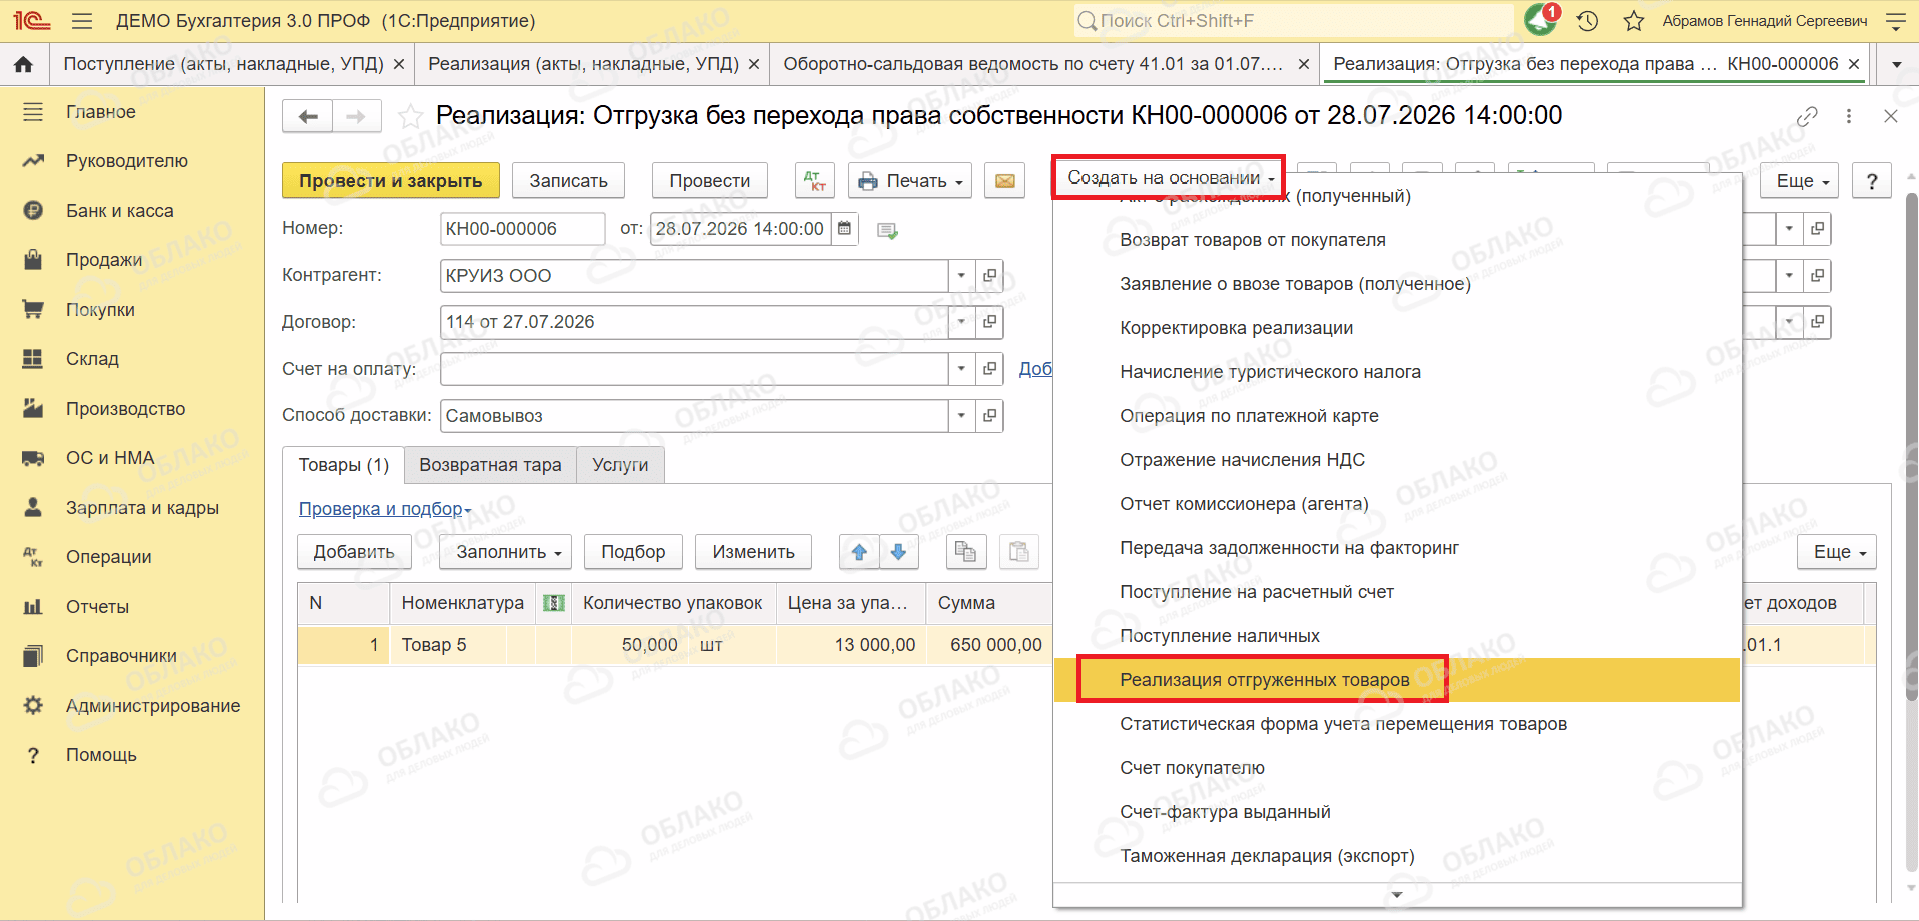Open the Еще menu in the document toolbar
This screenshot has width=1919, height=921.
[x=1800, y=181]
